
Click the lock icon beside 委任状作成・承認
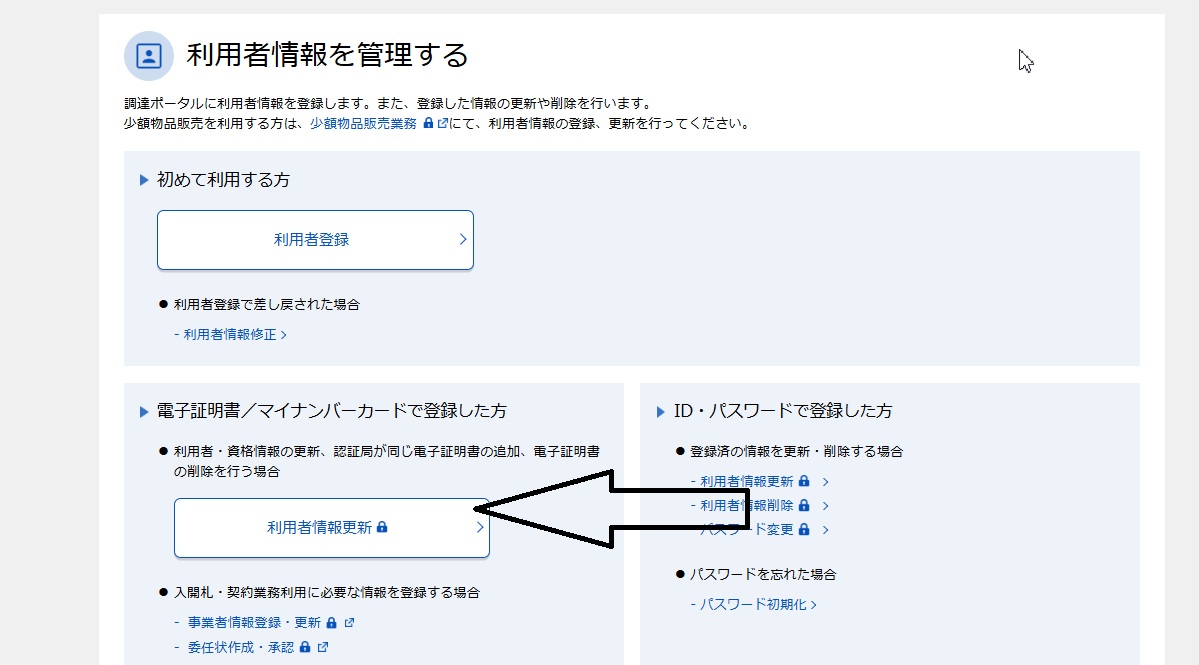tap(305, 647)
